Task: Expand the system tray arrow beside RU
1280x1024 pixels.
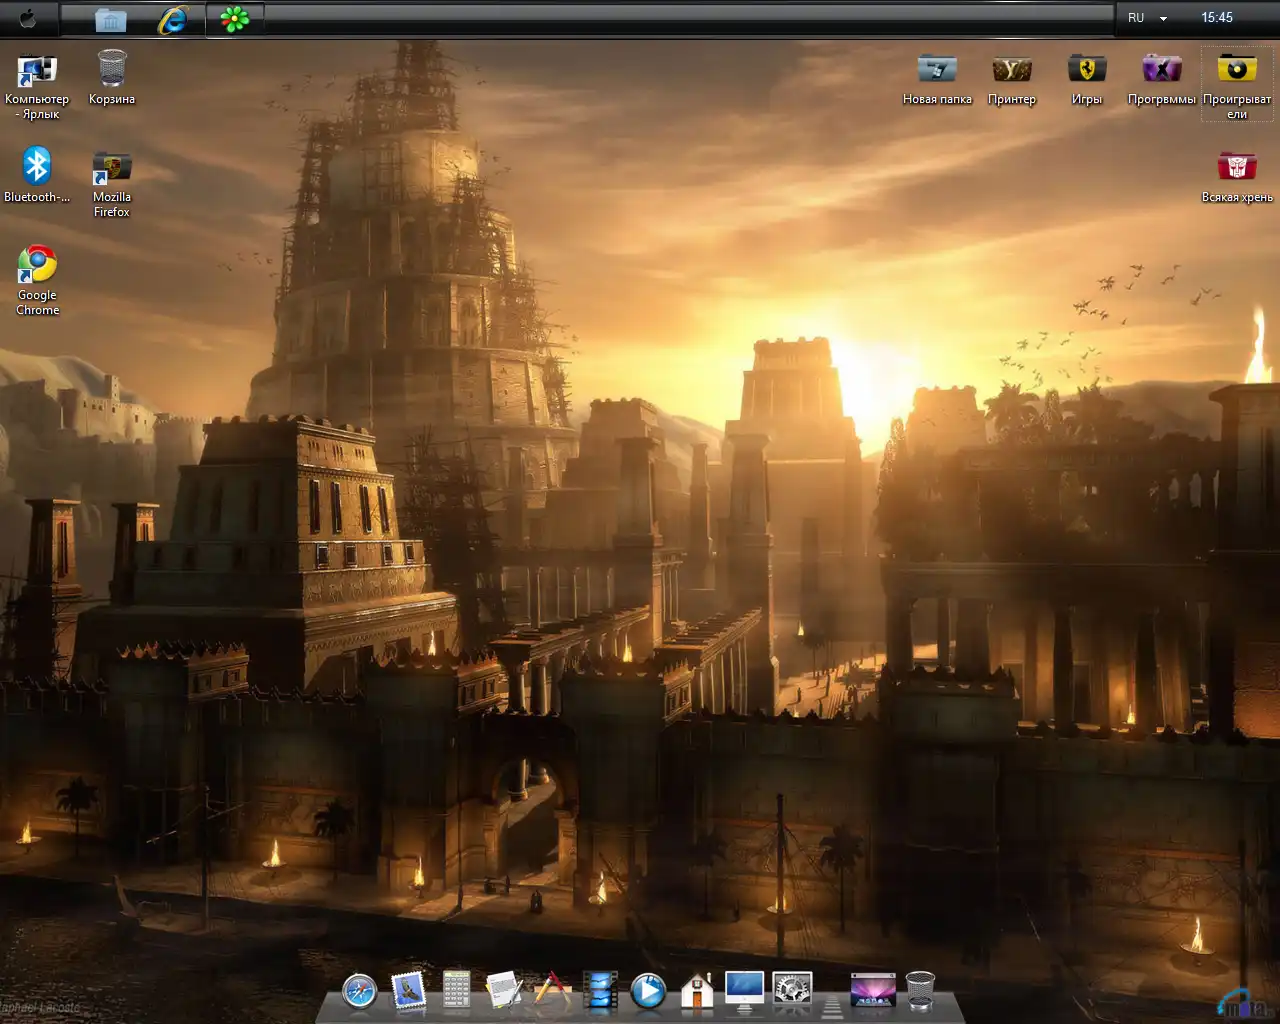Action: tap(1163, 18)
